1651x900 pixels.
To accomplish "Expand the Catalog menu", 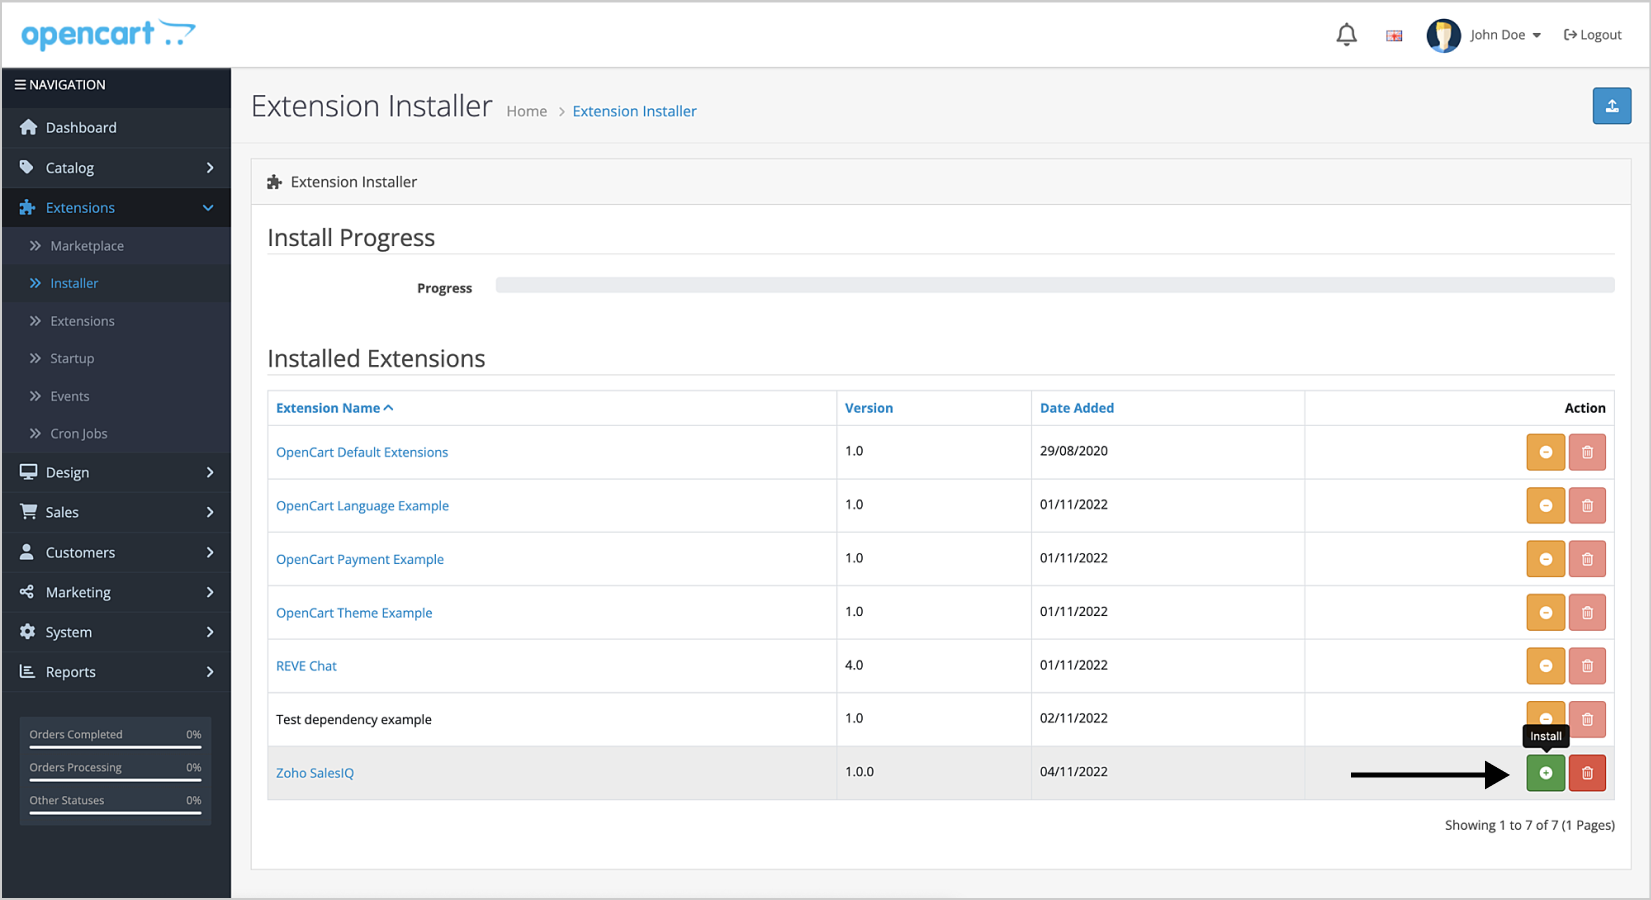I will [x=116, y=168].
